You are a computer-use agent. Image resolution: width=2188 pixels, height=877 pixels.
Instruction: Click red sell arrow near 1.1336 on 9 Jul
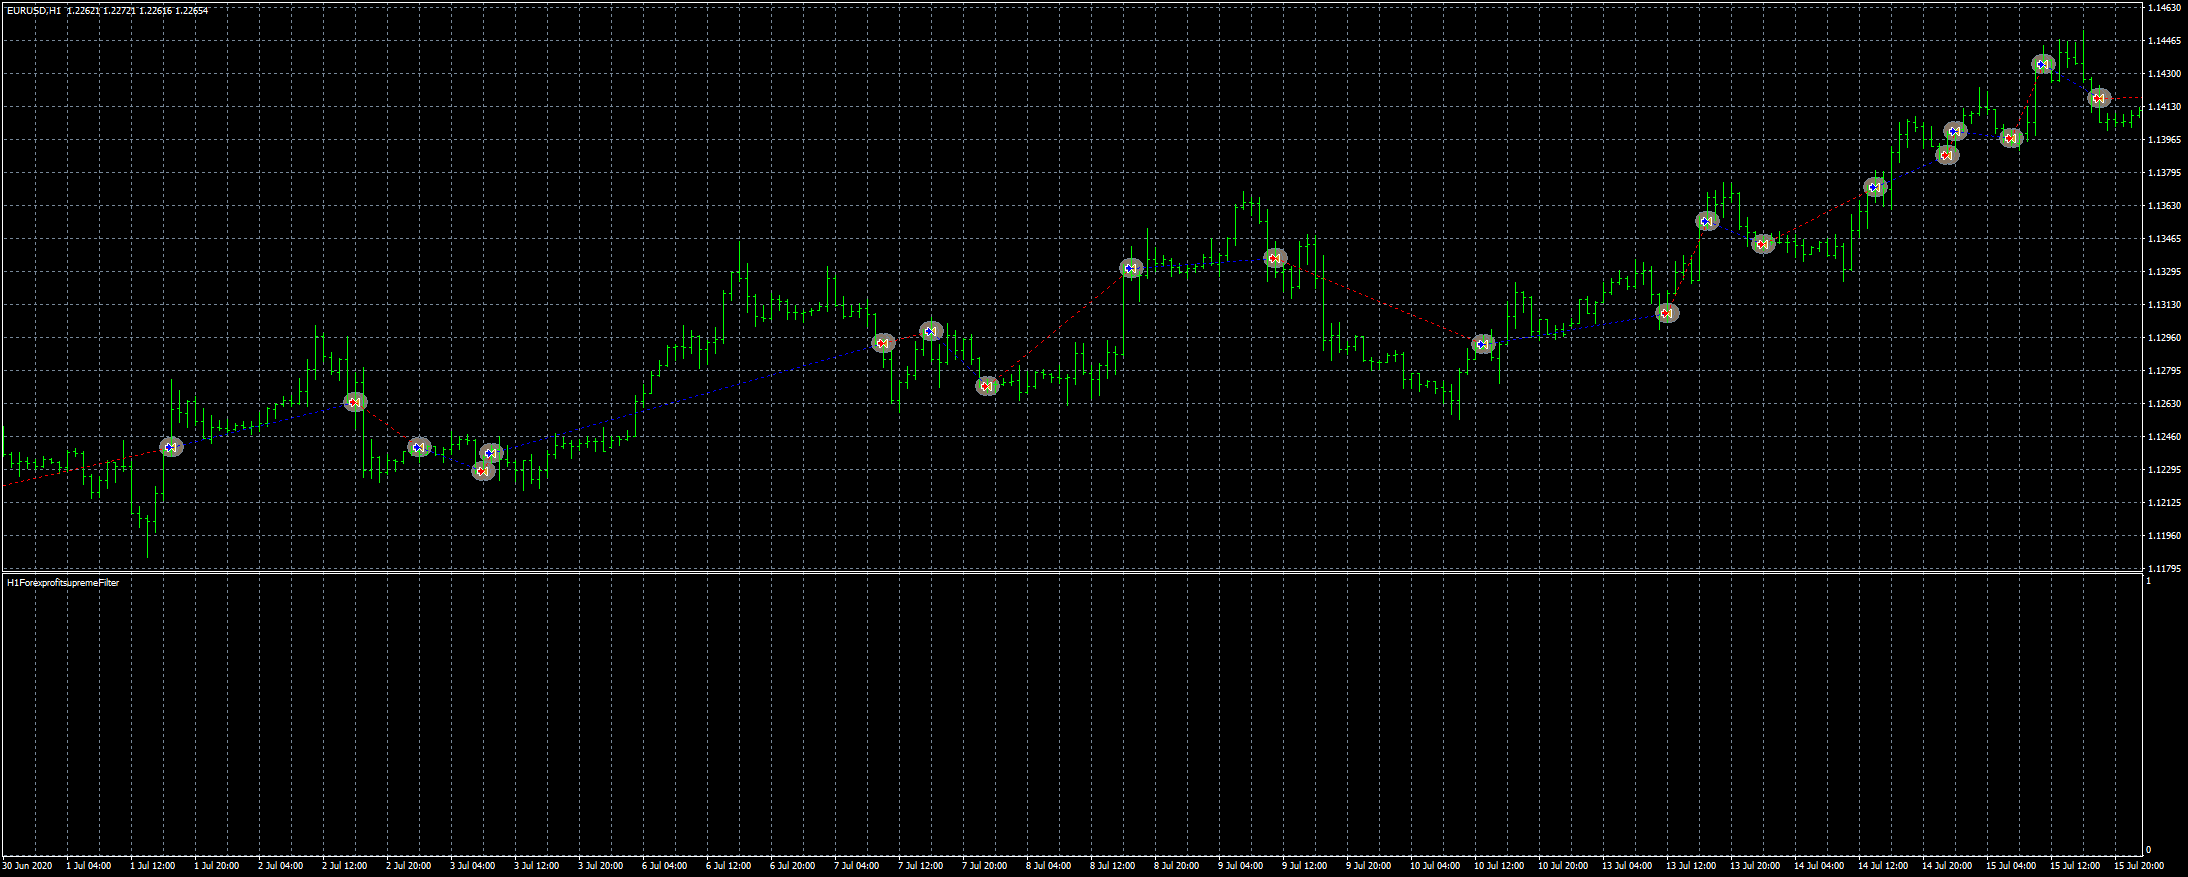[1274, 258]
